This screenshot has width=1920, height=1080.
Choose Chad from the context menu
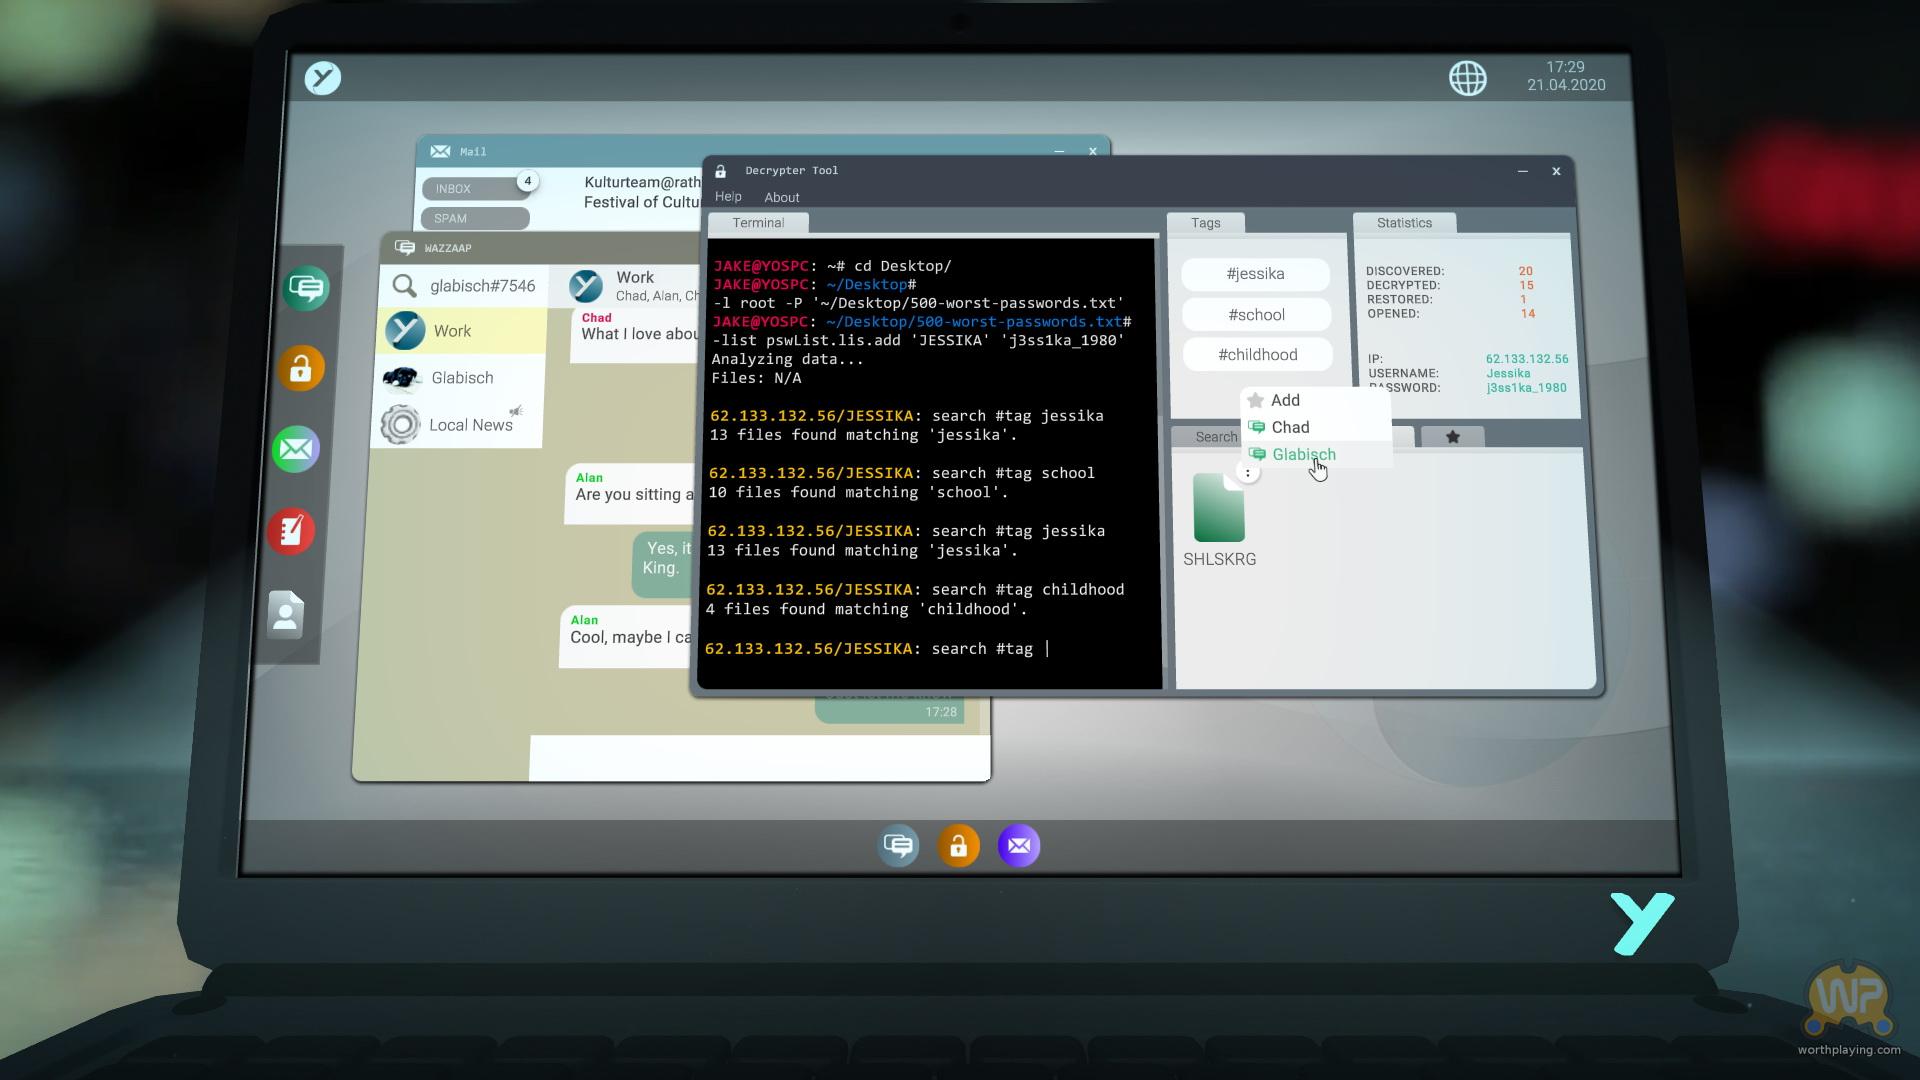[x=1290, y=427]
